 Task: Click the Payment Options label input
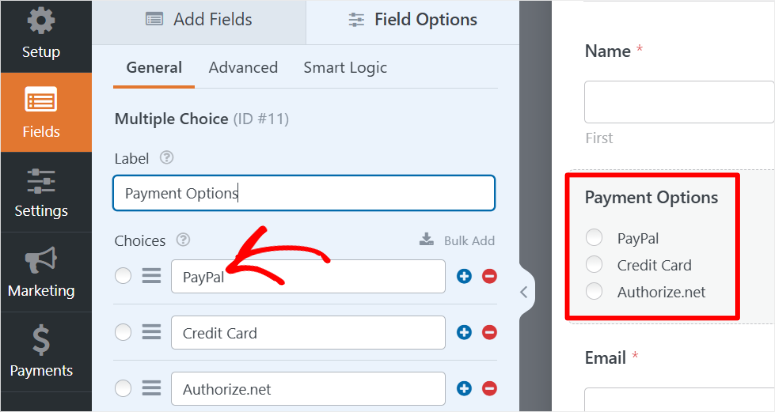[x=304, y=193]
